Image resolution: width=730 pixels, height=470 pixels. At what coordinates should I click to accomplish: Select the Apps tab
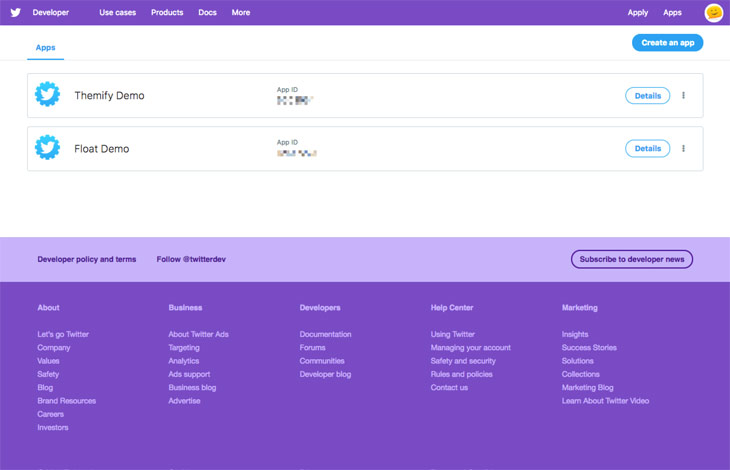46,47
